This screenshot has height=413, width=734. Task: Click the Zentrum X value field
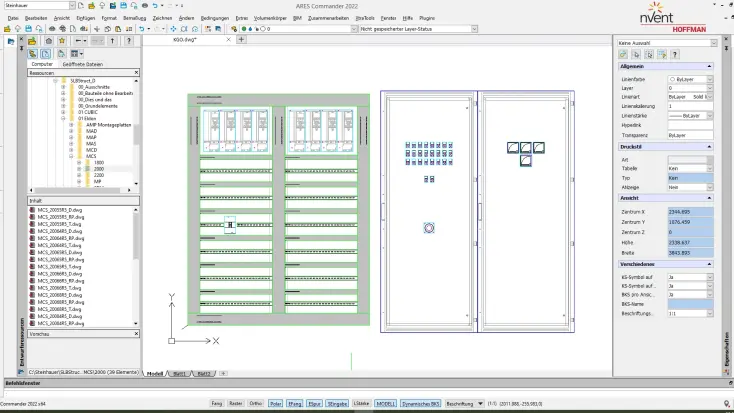pyautogui.click(x=689, y=212)
